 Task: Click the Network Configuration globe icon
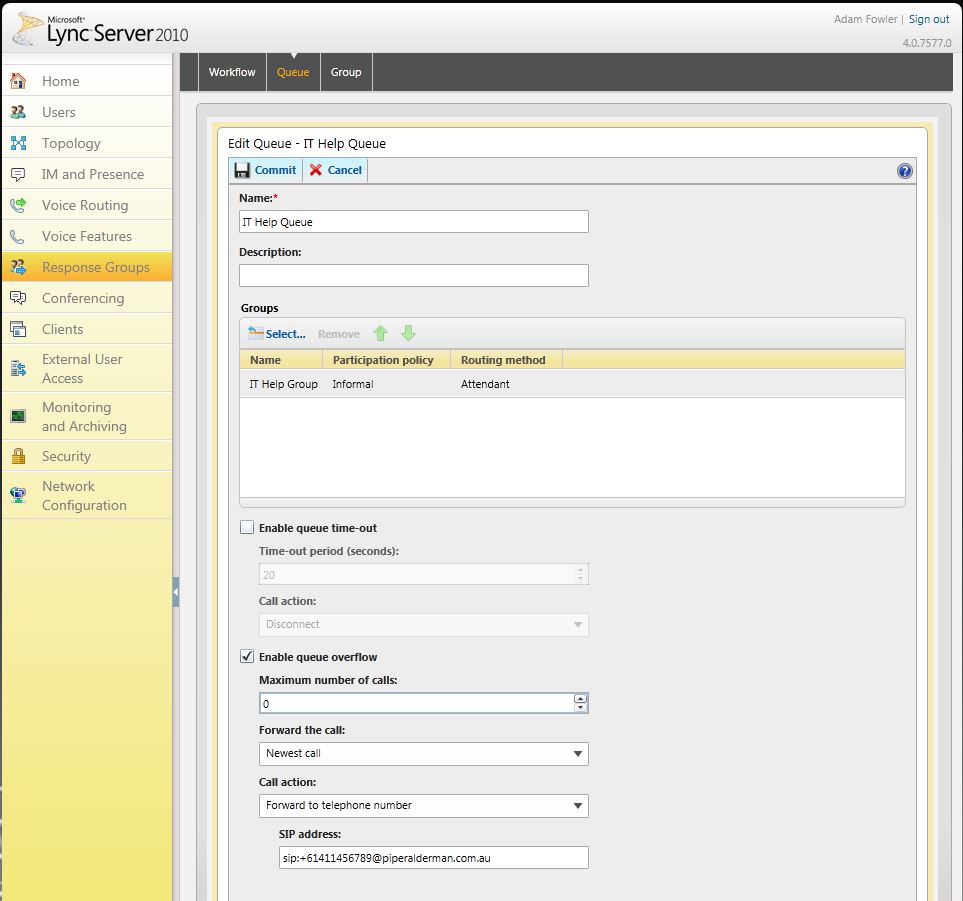pos(18,495)
